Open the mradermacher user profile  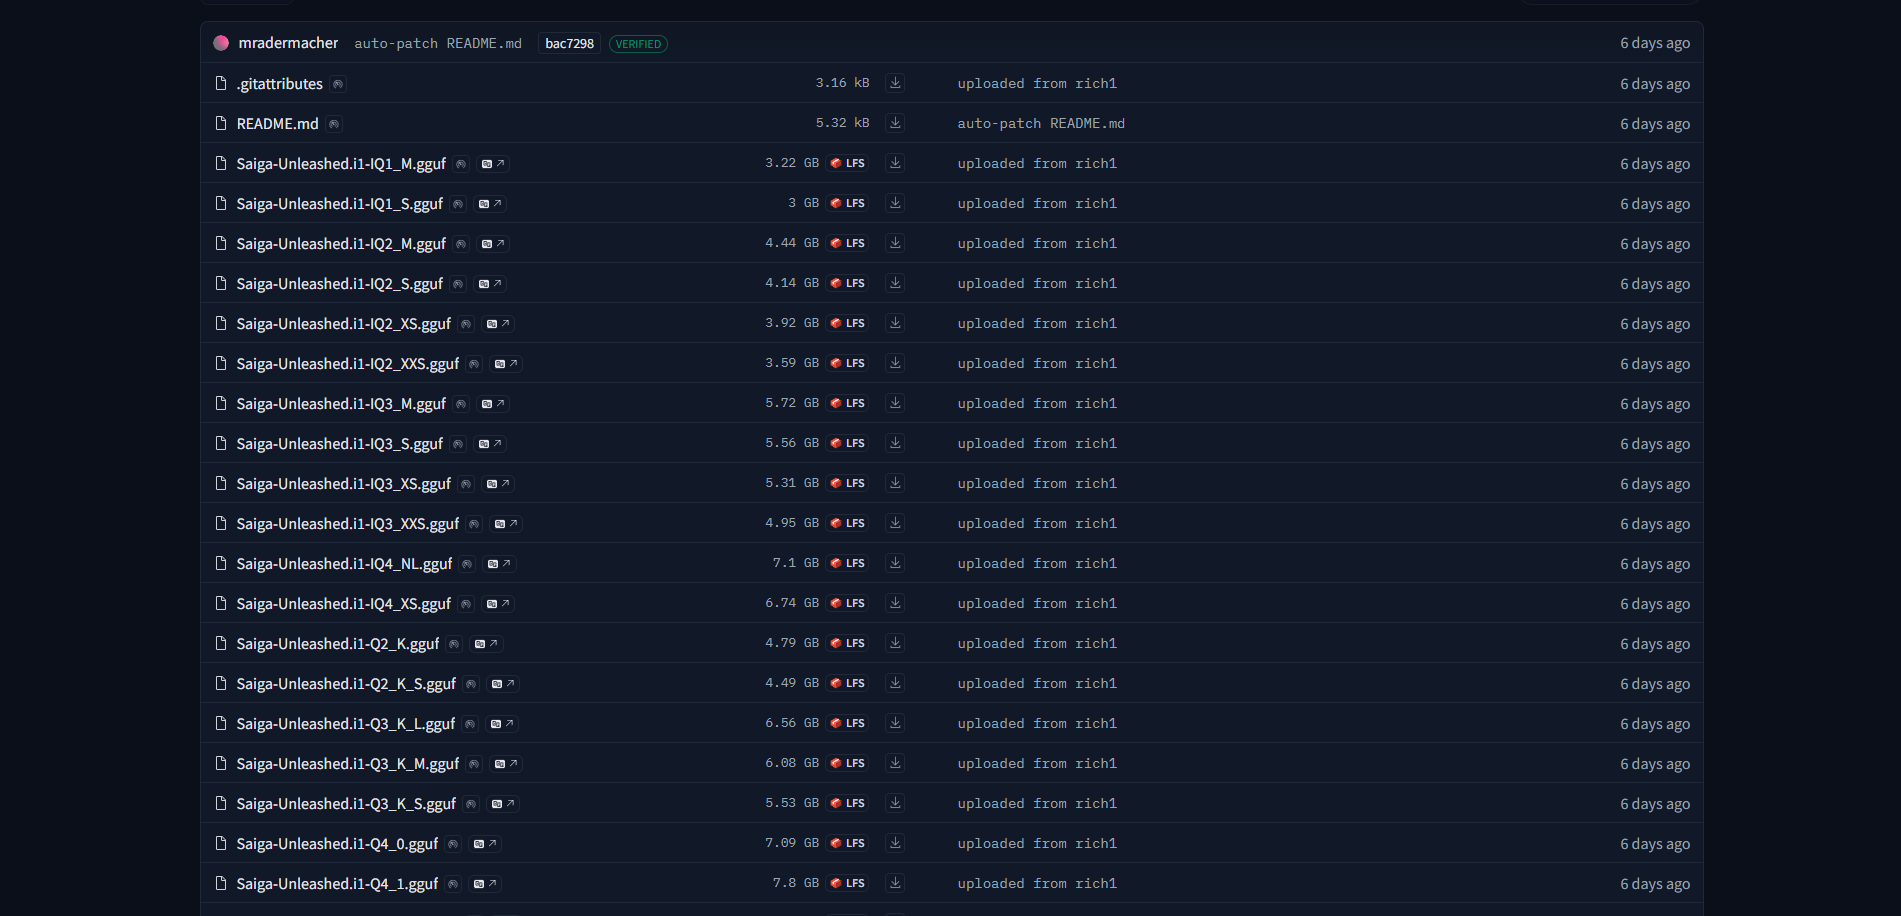coord(288,43)
